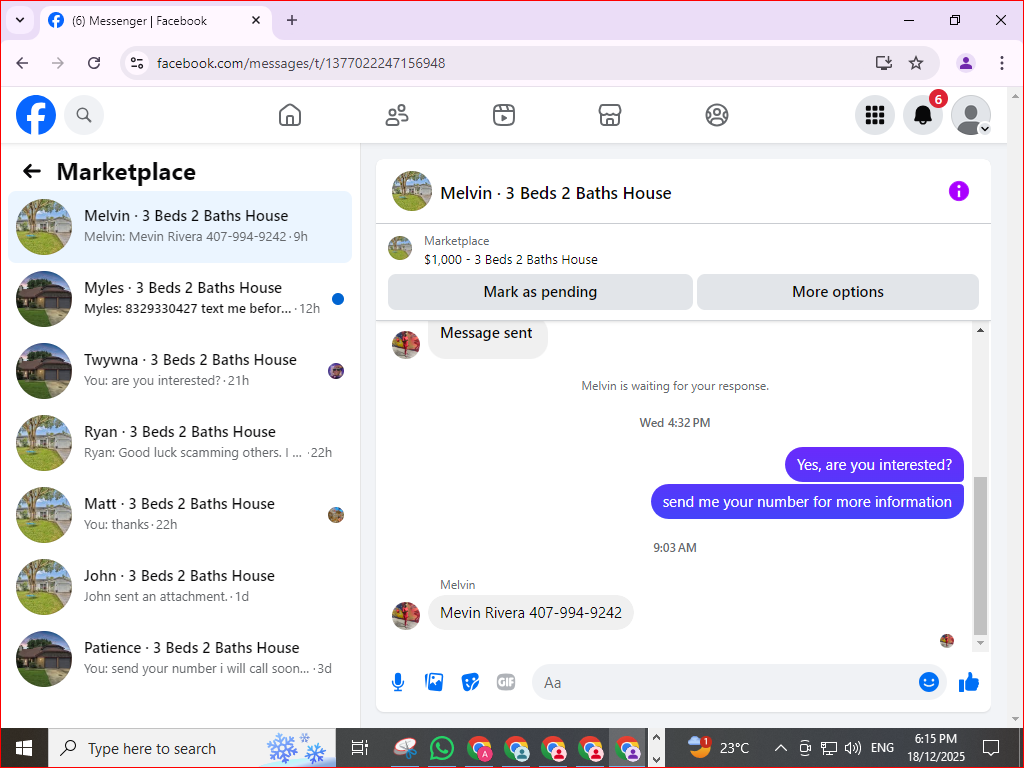Viewport: 1024px width, 768px height.
Task: Click the chat scrollbar up arrow
Action: click(x=980, y=330)
